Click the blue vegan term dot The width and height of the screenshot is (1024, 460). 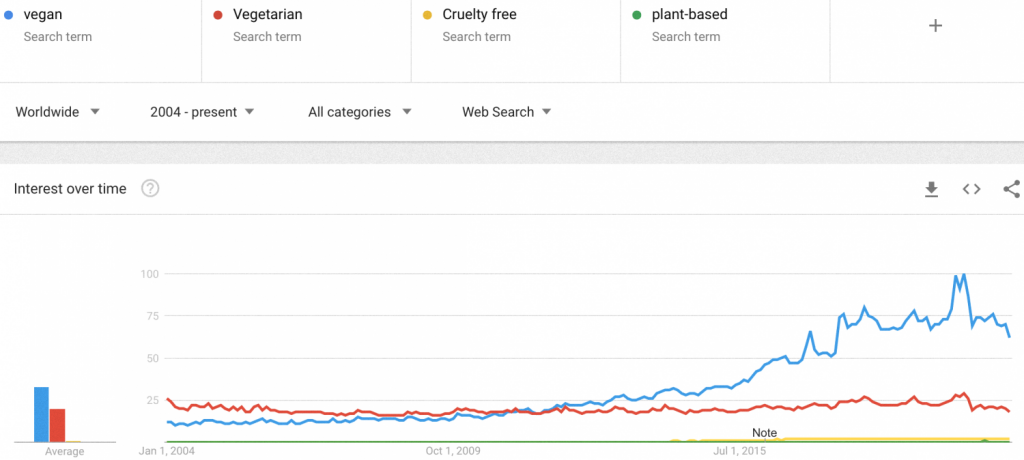8,16
